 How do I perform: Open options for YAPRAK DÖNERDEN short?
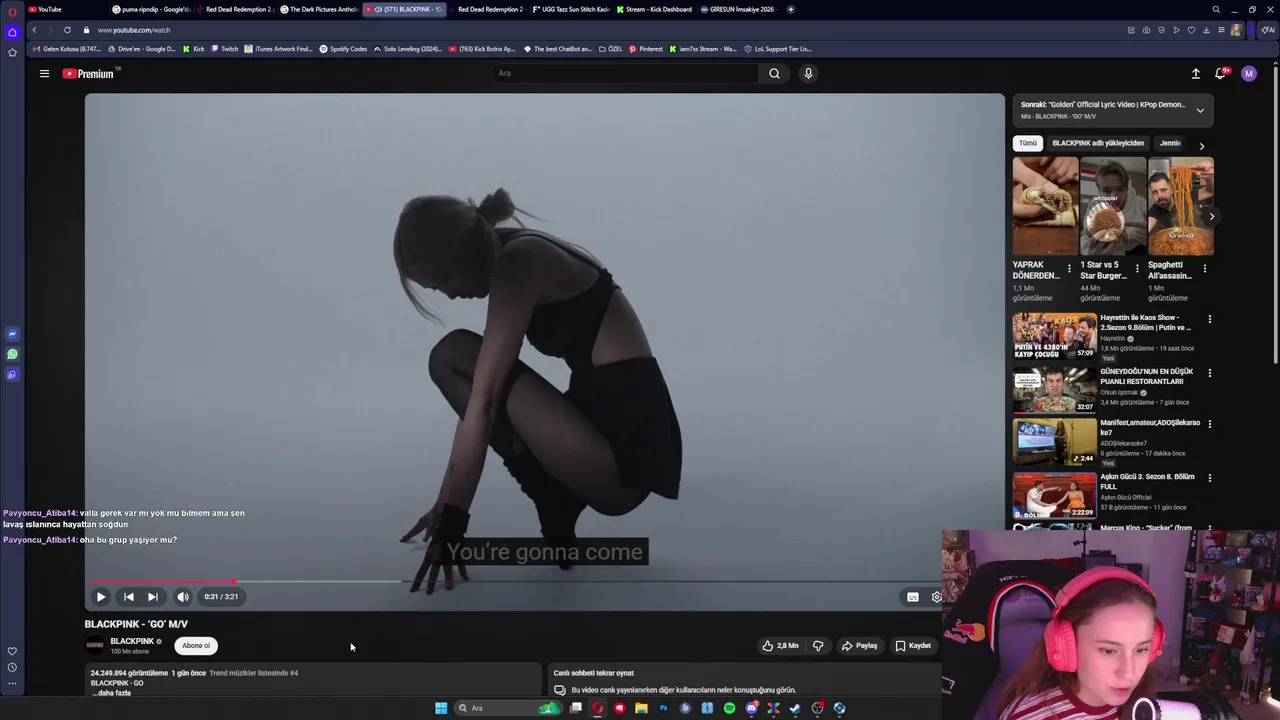pyautogui.click(x=1069, y=269)
